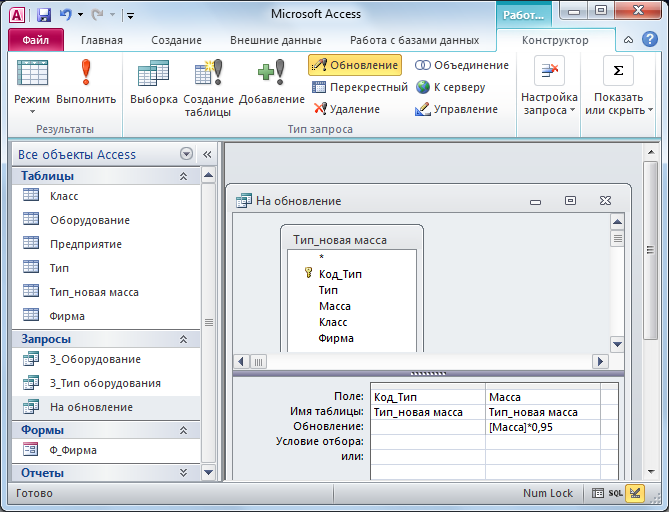Select З_Тип оборудования query
669x512 pixels.
(x=106, y=383)
